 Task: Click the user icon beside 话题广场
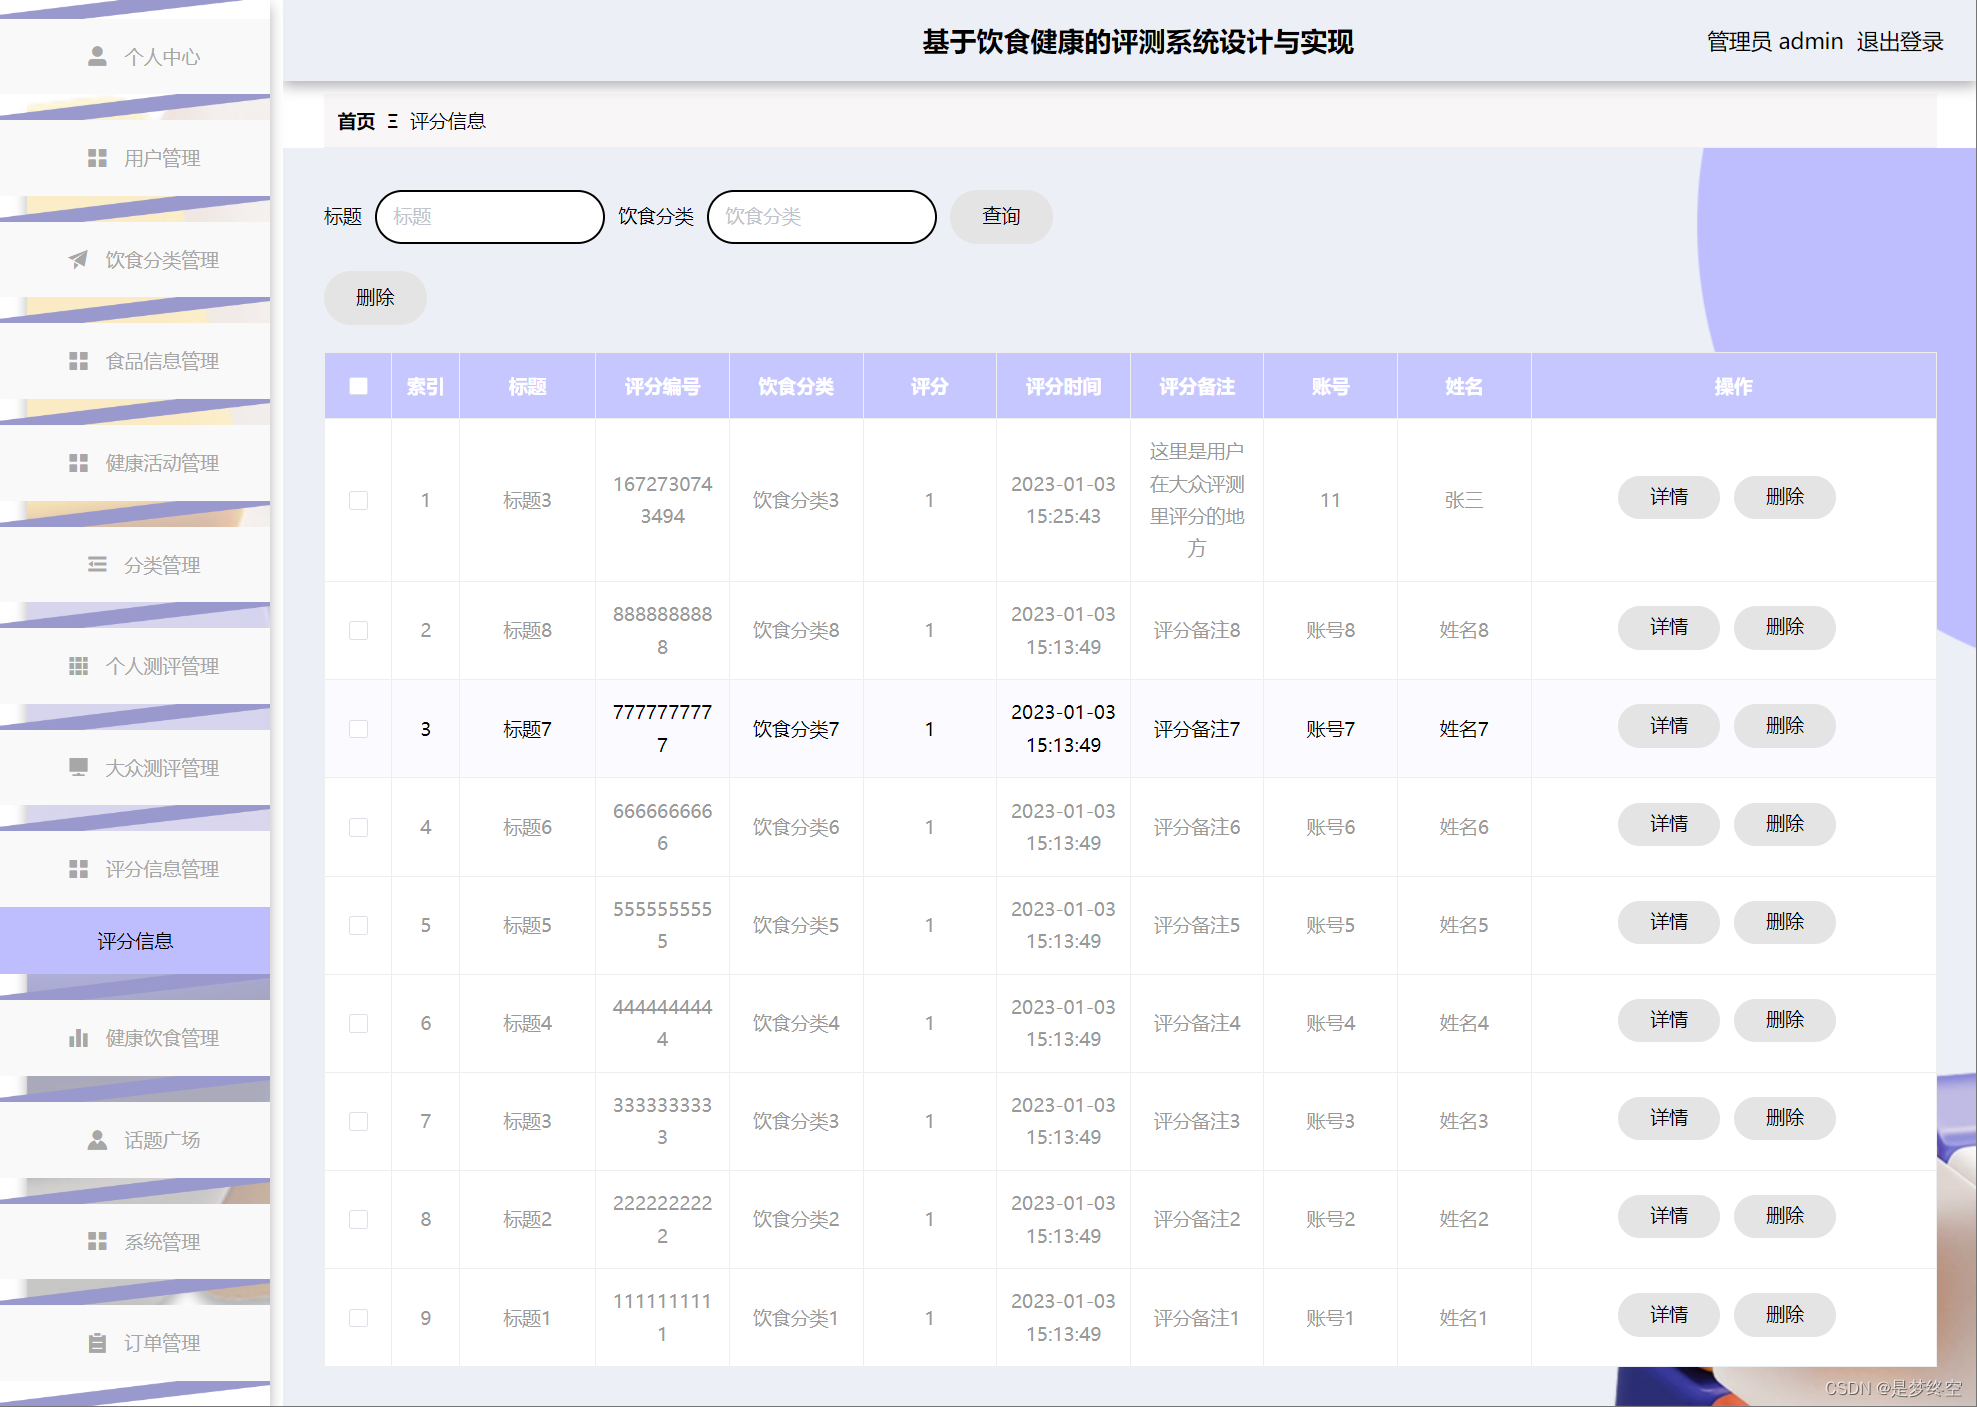point(97,1140)
